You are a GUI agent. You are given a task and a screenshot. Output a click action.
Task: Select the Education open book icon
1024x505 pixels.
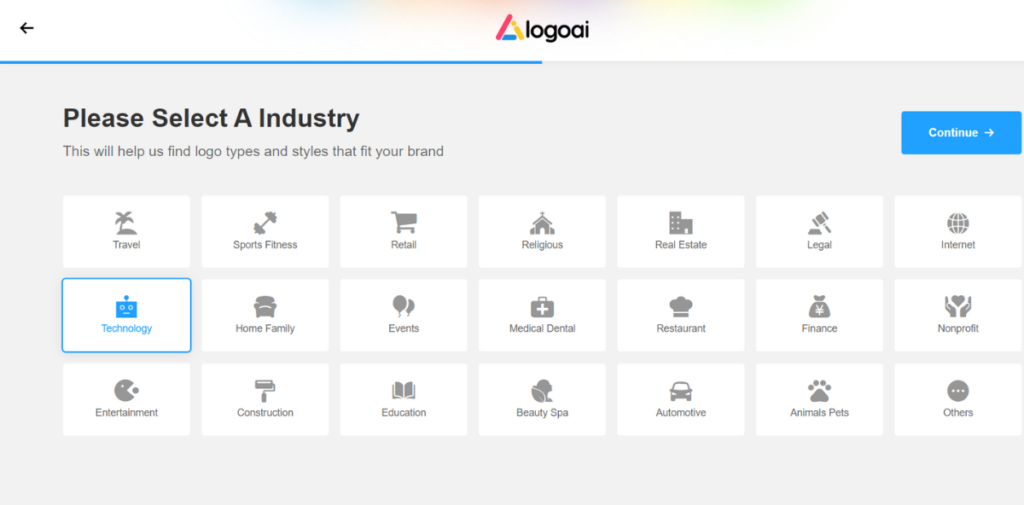[404, 391]
